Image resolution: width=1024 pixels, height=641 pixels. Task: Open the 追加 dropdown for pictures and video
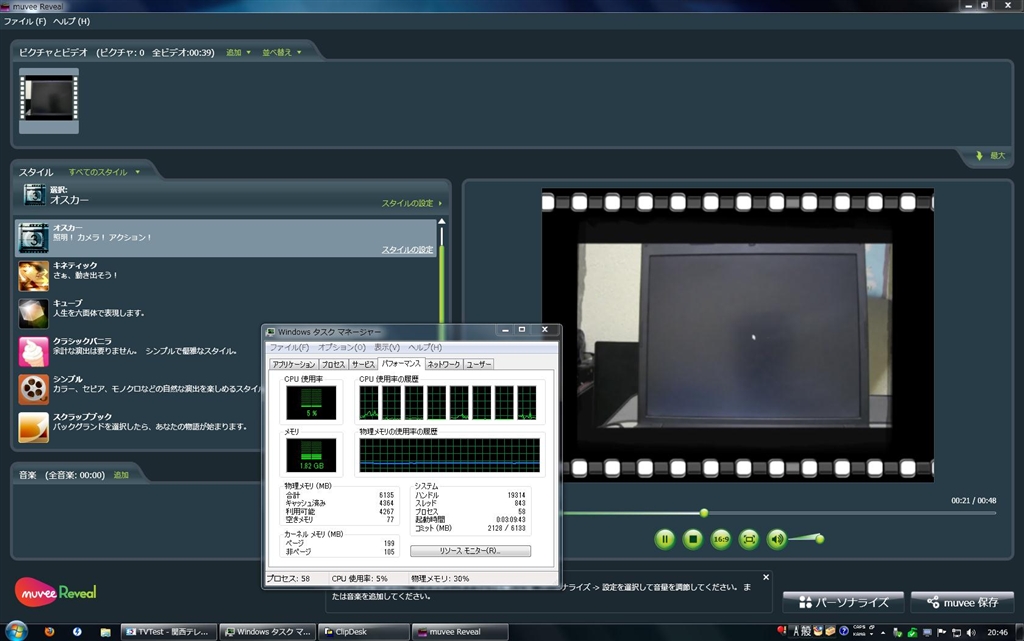click(x=238, y=52)
